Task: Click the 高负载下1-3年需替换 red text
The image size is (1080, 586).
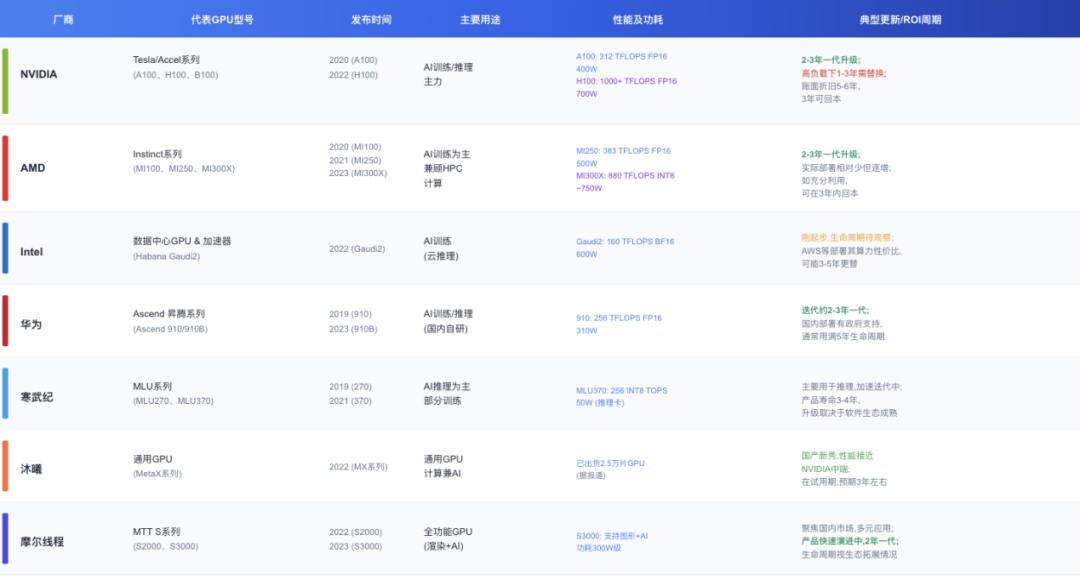Action: (842, 73)
